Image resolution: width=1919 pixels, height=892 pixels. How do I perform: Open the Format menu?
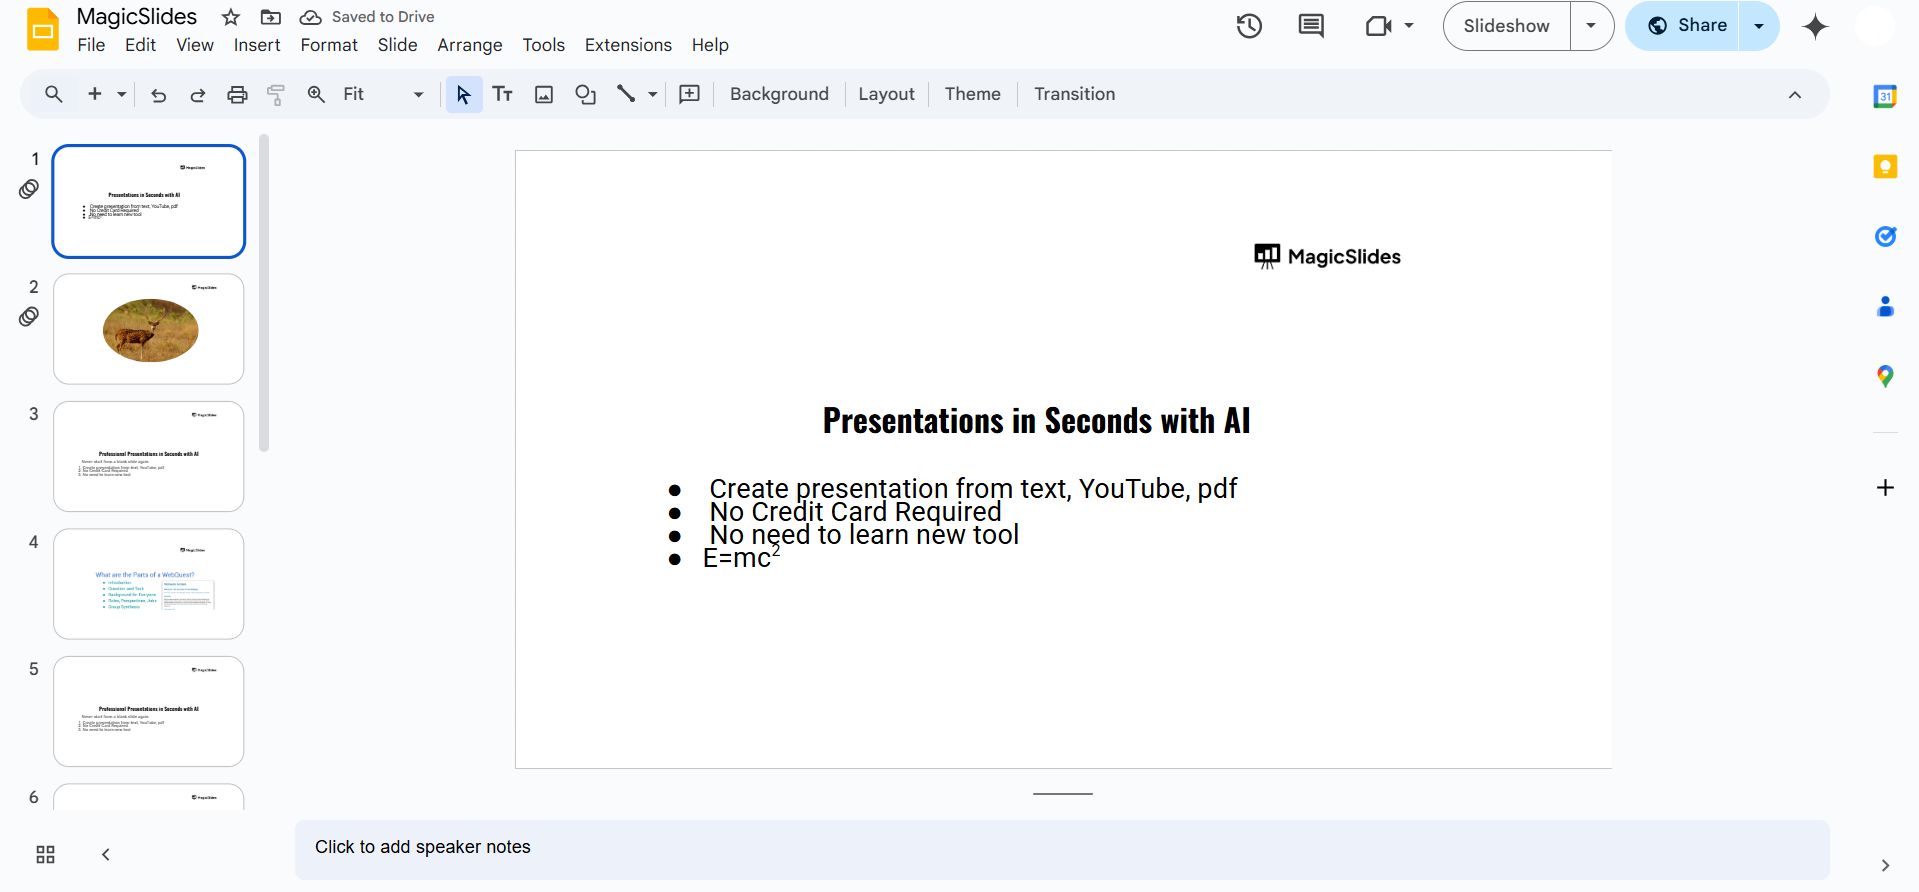click(x=329, y=45)
